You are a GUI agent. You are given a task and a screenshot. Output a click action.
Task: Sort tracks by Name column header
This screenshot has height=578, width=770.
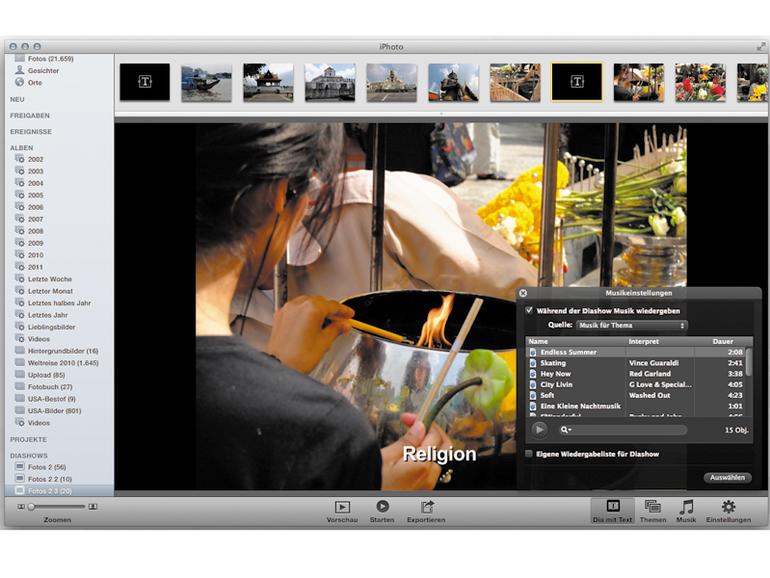click(576, 341)
